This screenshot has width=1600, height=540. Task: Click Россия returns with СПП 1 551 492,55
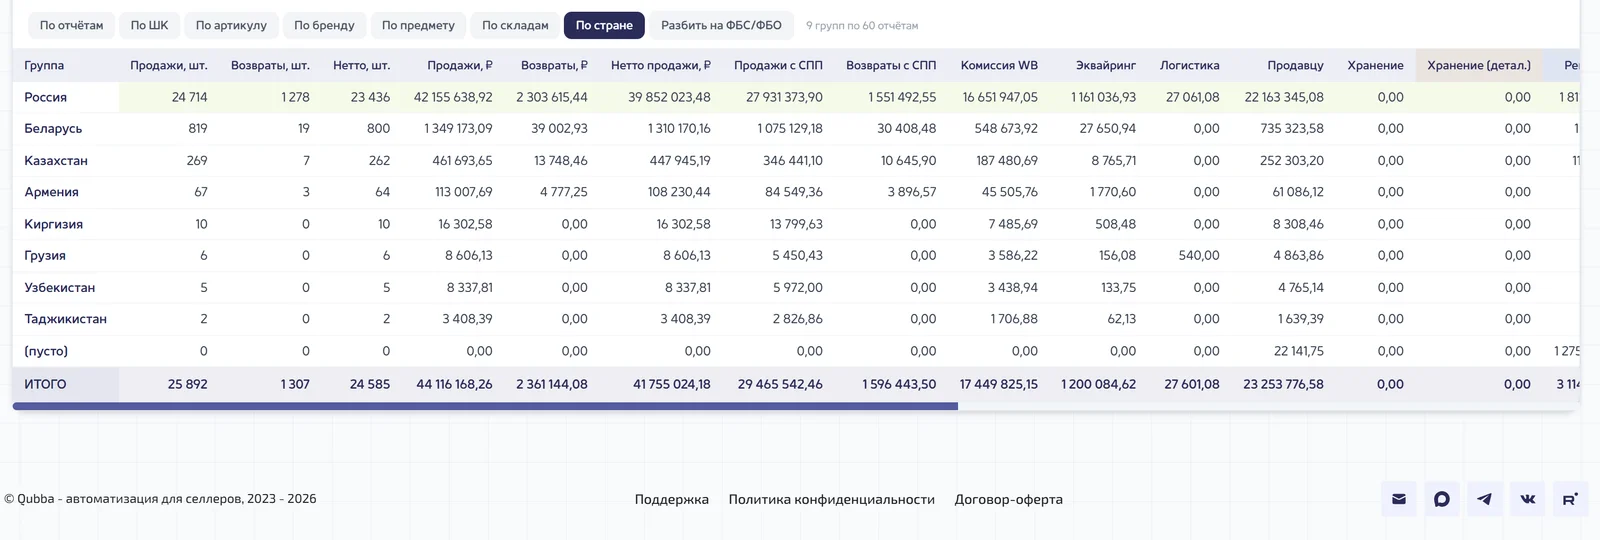coord(902,97)
